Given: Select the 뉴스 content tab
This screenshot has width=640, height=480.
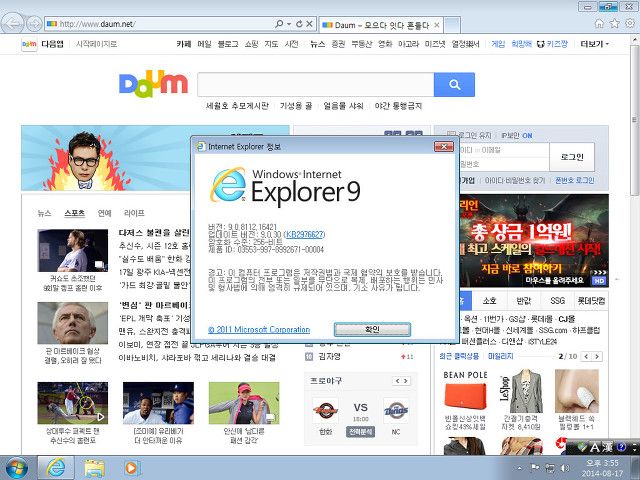Looking at the screenshot, I should (44, 213).
